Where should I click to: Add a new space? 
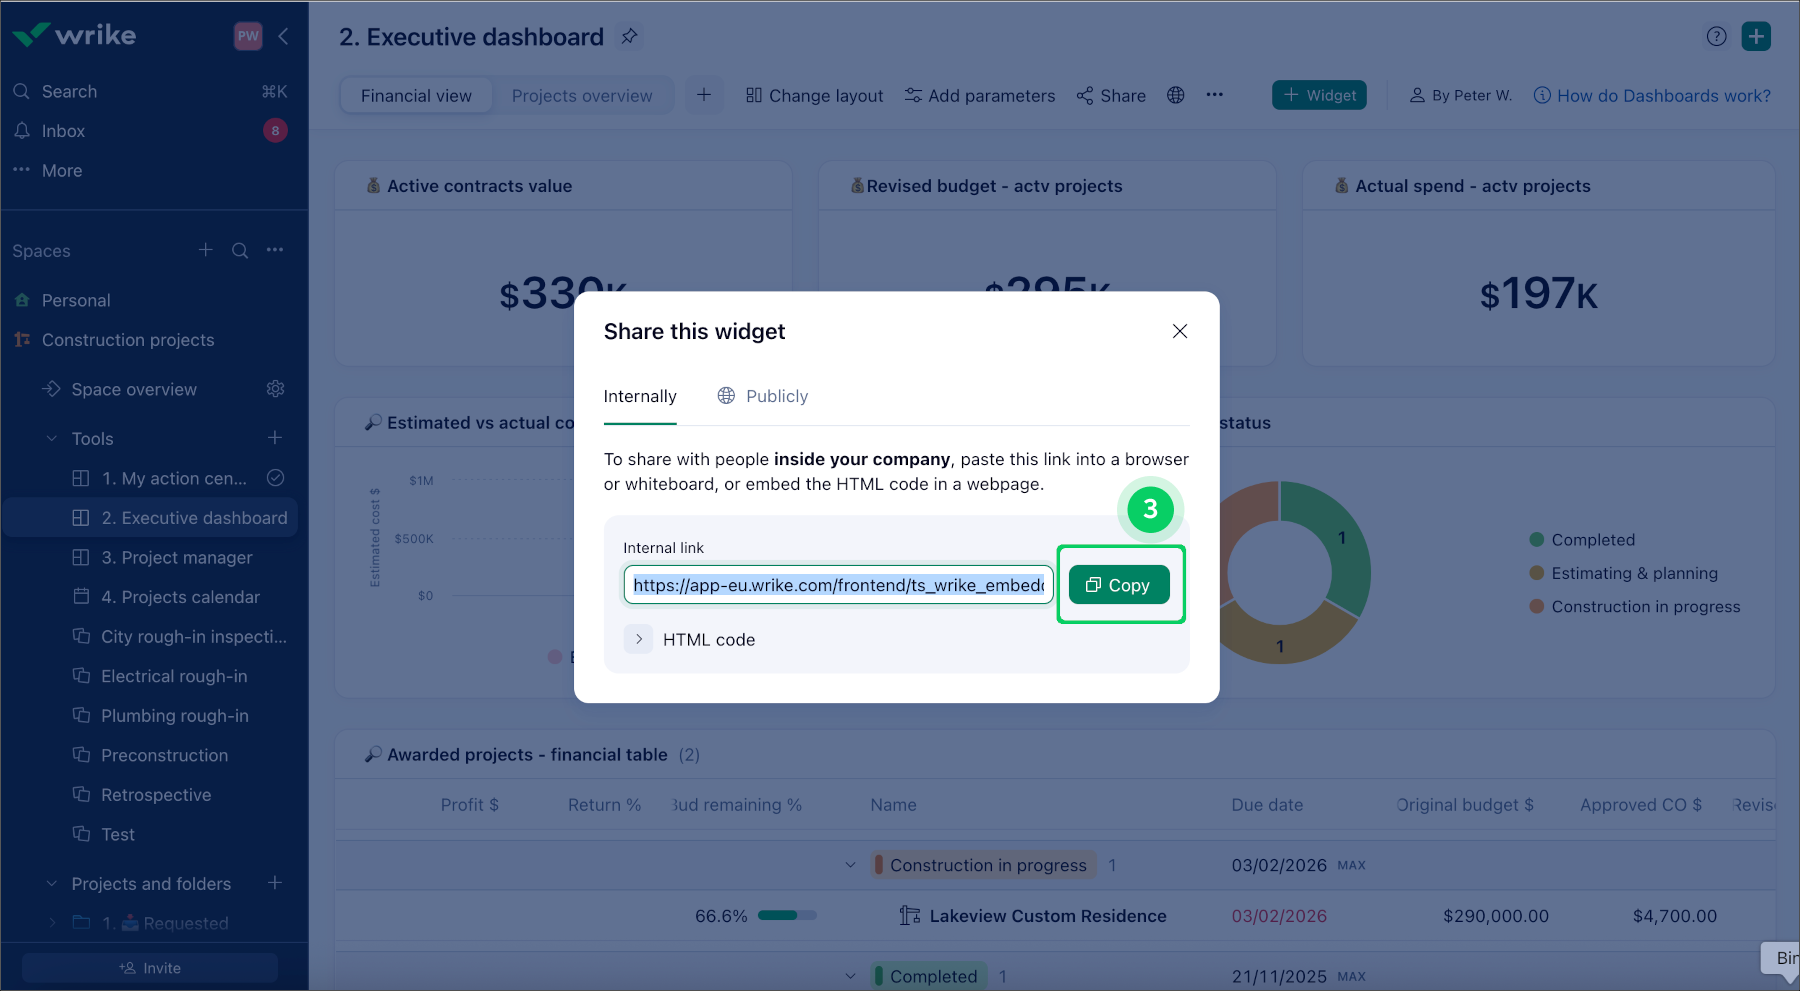click(205, 250)
